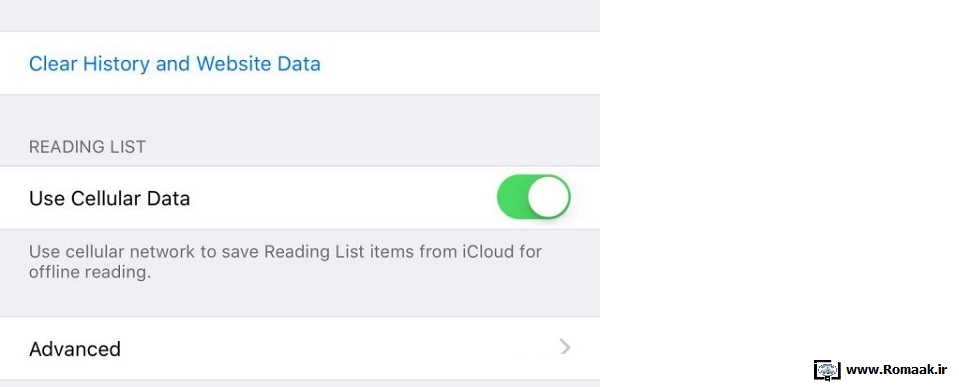Image resolution: width=959 pixels, height=387 pixels.
Task: Click the green part of the toggle
Action: (x=513, y=197)
